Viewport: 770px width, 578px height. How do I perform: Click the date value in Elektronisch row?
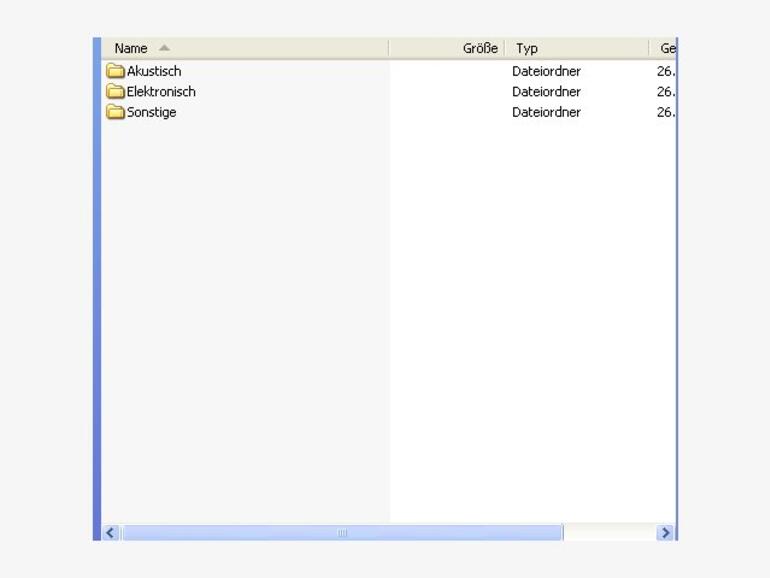666,92
